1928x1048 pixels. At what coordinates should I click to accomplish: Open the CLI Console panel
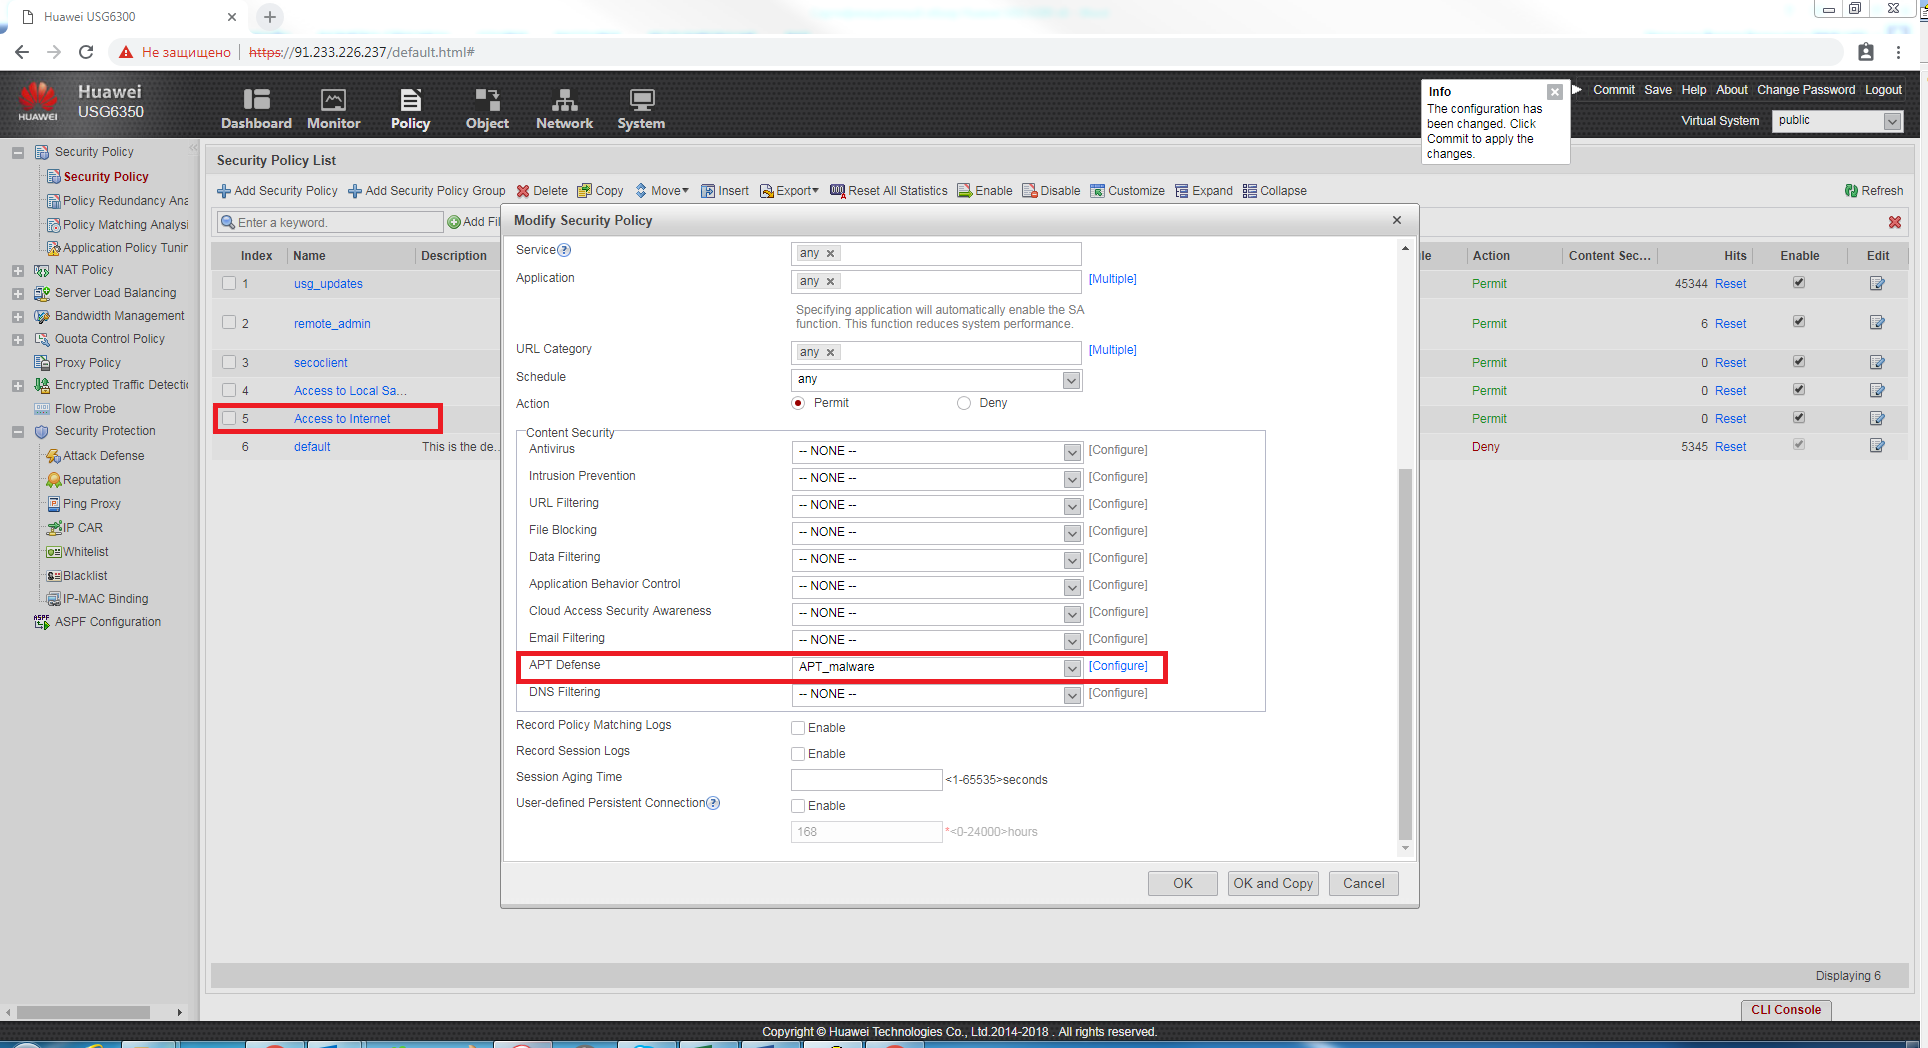(1786, 1010)
